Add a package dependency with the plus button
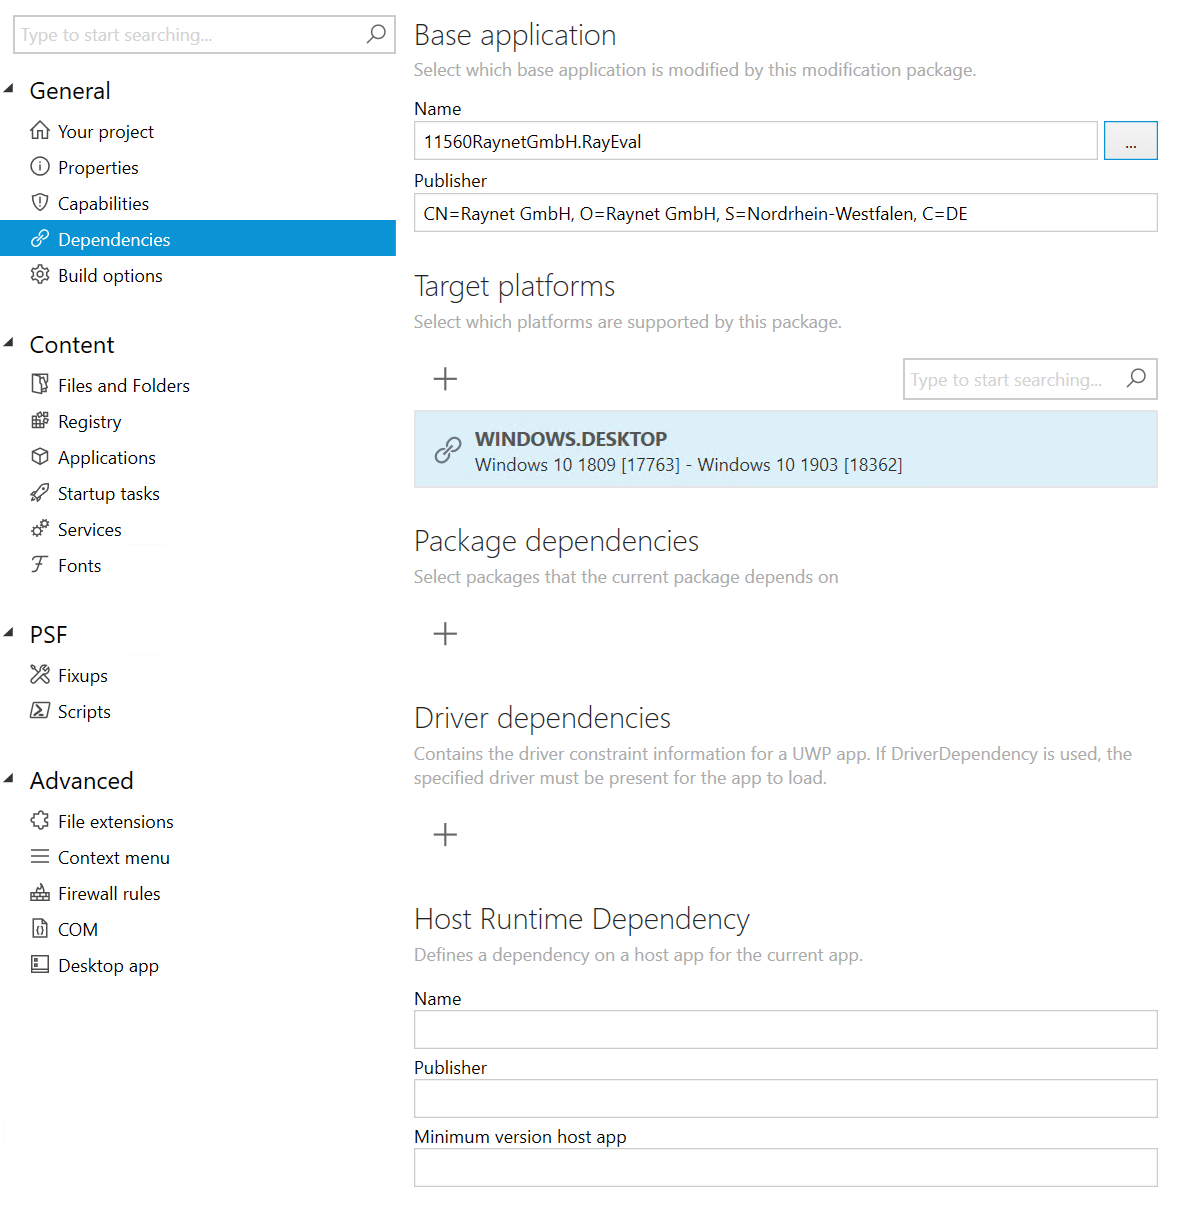 (444, 633)
